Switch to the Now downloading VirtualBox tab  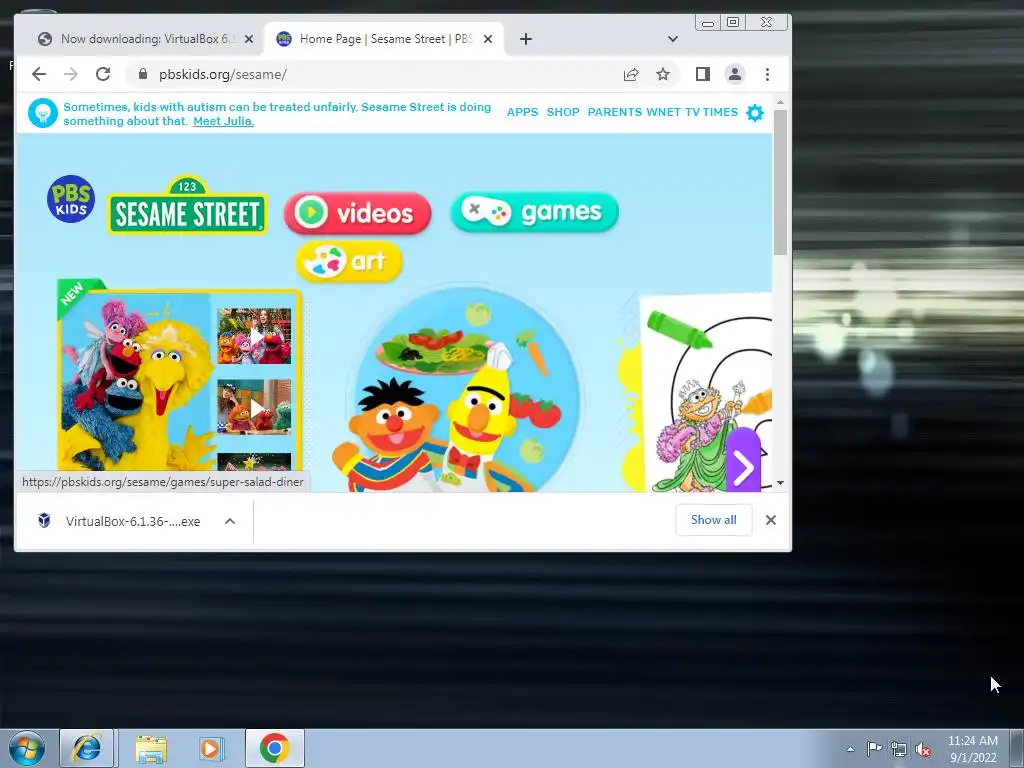point(146,39)
